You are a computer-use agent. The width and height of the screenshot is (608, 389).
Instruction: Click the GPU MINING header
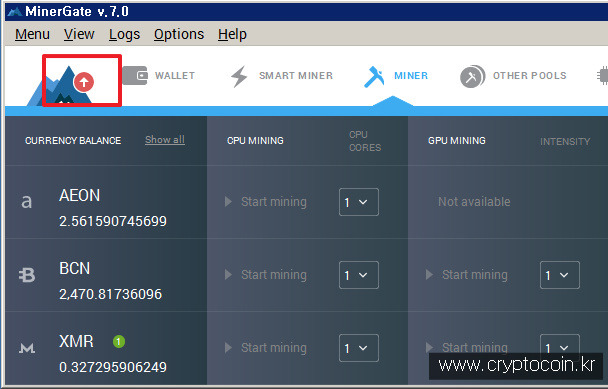click(x=457, y=140)
